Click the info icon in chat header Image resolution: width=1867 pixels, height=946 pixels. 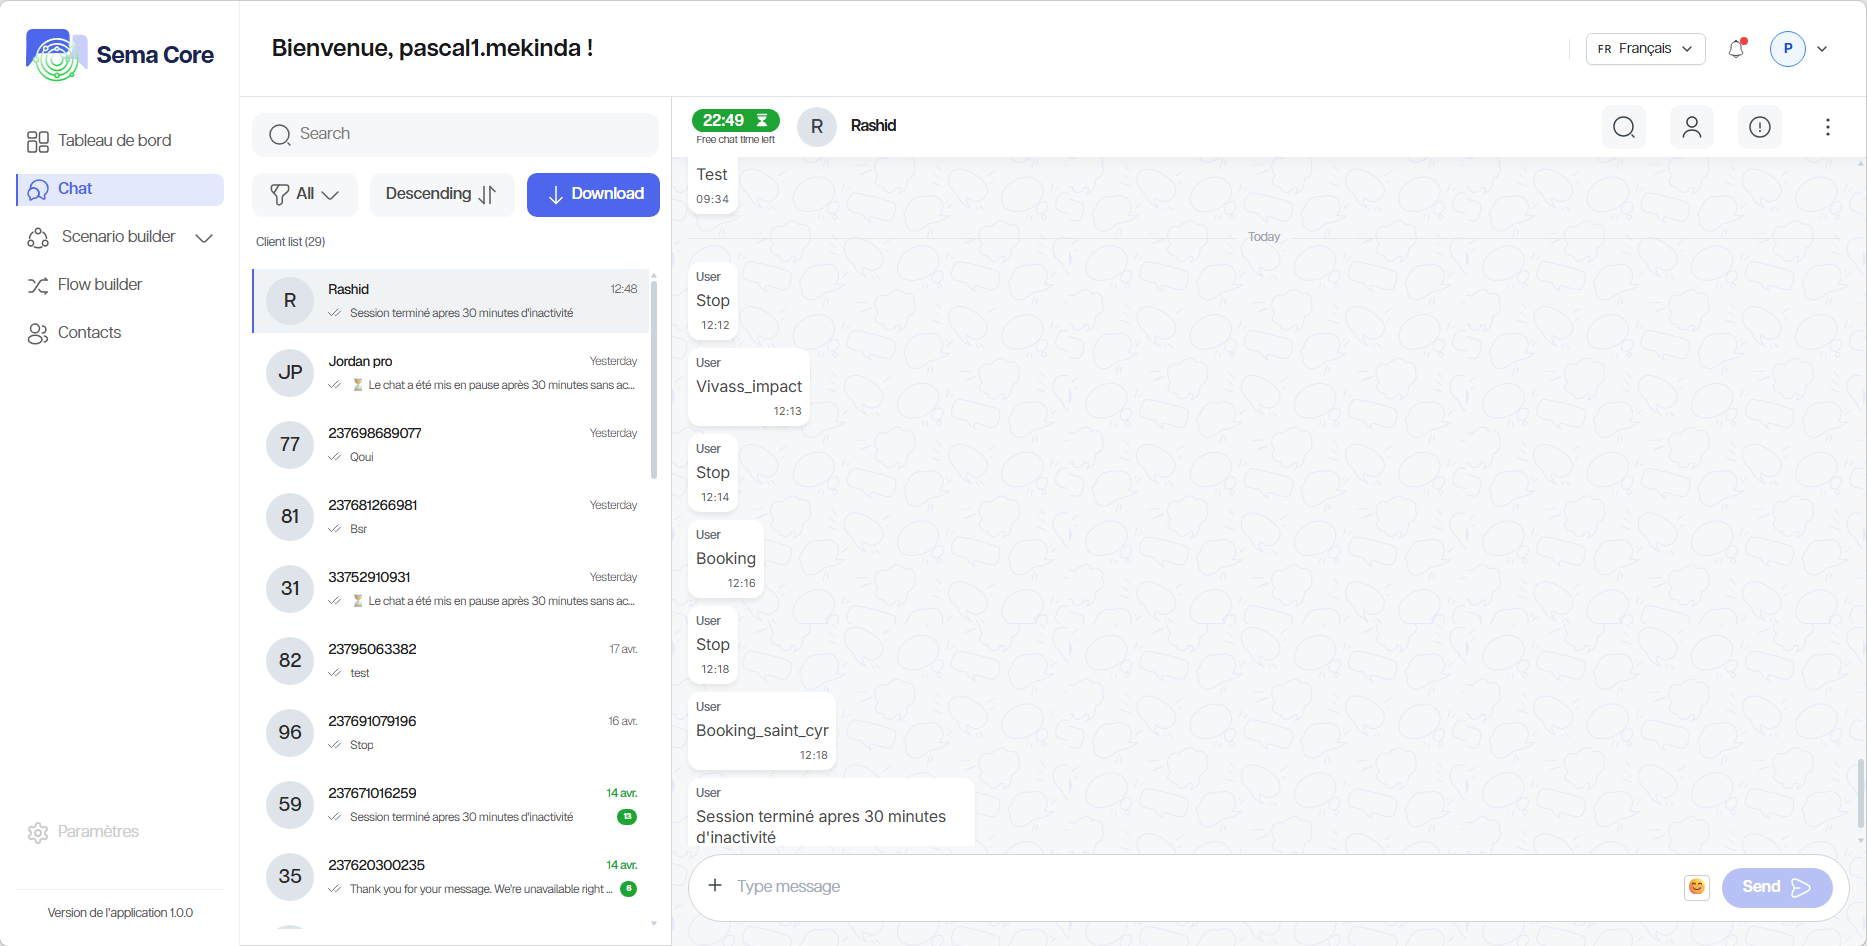1760,127
